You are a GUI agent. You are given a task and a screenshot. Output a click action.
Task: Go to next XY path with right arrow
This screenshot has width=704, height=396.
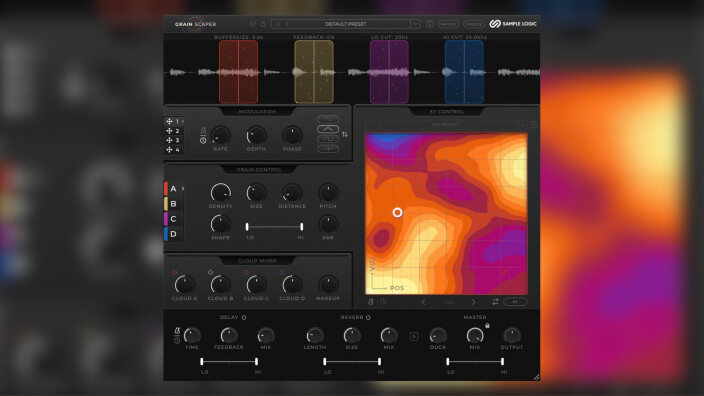474,302
